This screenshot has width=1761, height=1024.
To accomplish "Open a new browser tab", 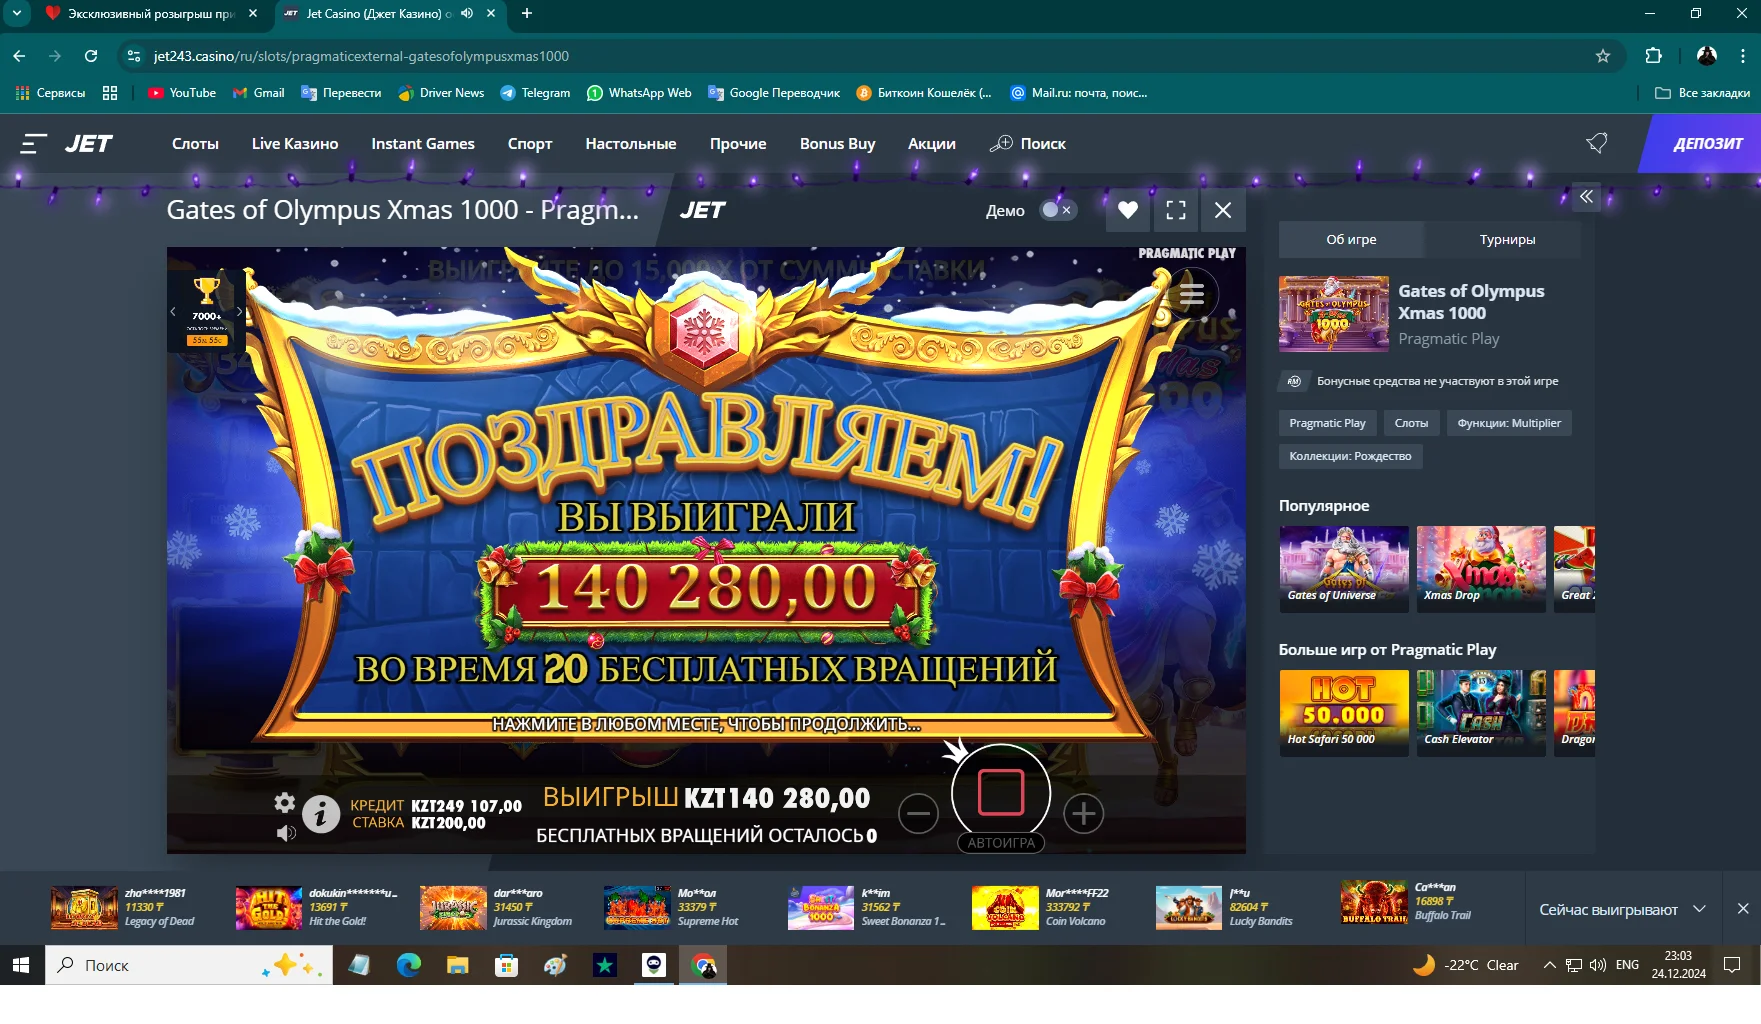I will [527, 13].
